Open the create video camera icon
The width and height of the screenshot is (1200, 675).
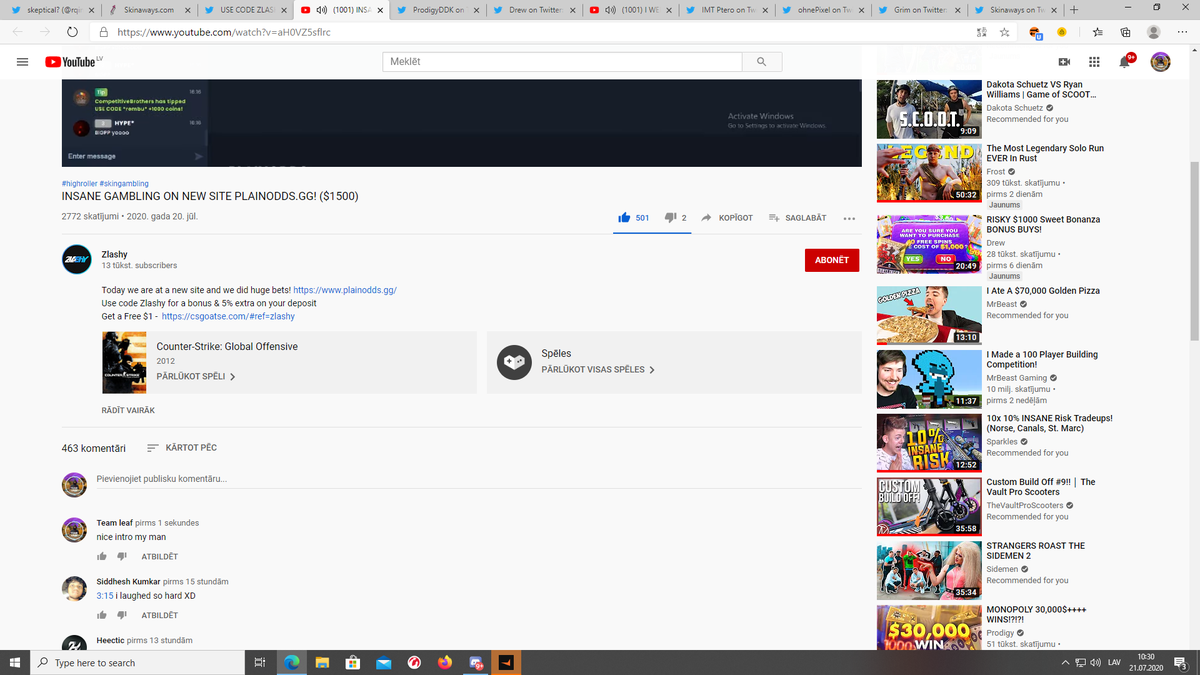pyautogui.click(x=1064, y=62)
